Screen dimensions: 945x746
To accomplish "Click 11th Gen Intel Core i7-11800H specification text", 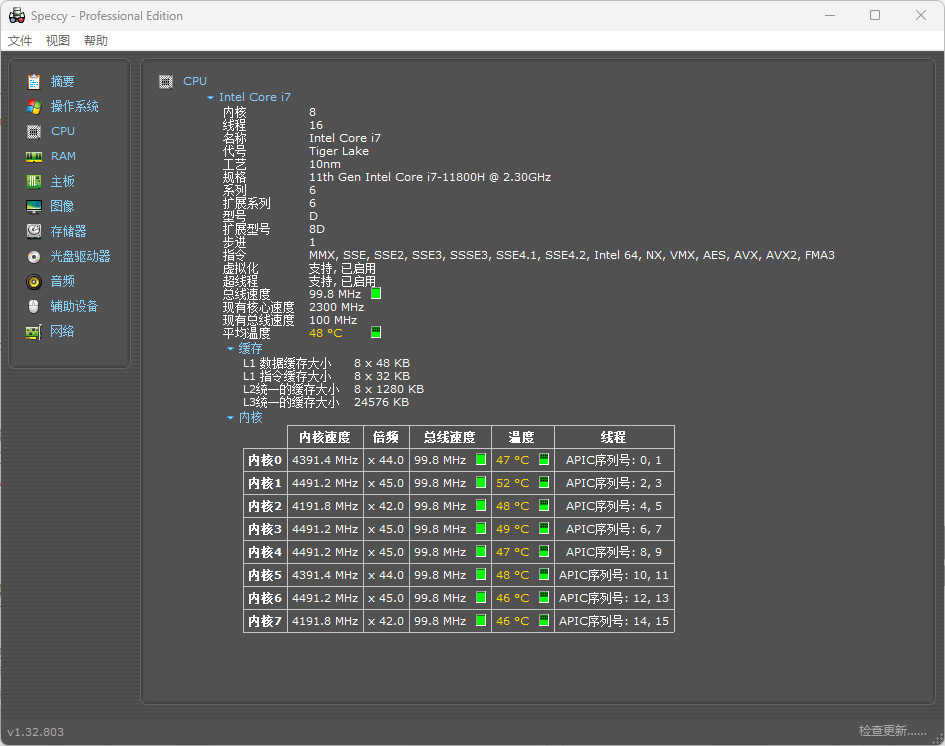I will 430,177.
